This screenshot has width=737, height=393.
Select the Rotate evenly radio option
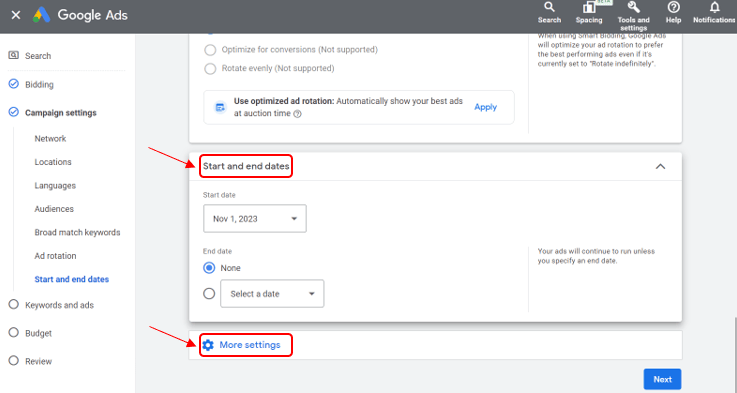click(210, 69)
